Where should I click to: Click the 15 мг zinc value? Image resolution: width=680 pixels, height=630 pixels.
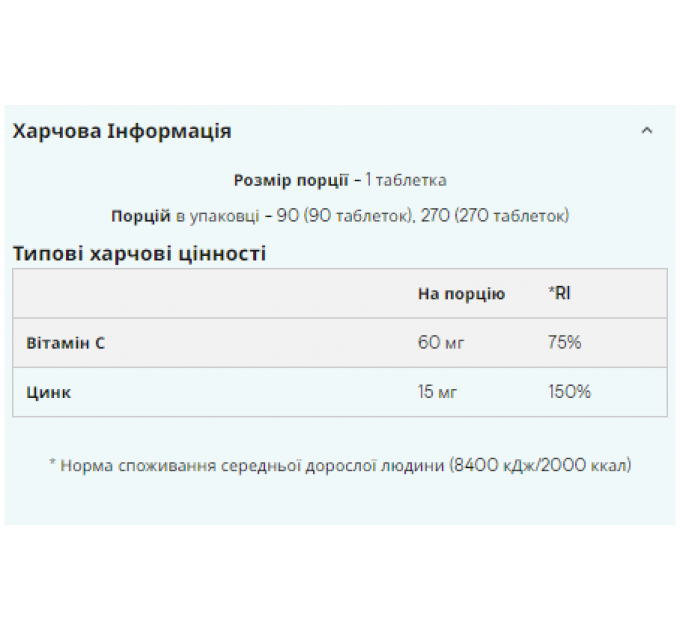tap(437, 392)
